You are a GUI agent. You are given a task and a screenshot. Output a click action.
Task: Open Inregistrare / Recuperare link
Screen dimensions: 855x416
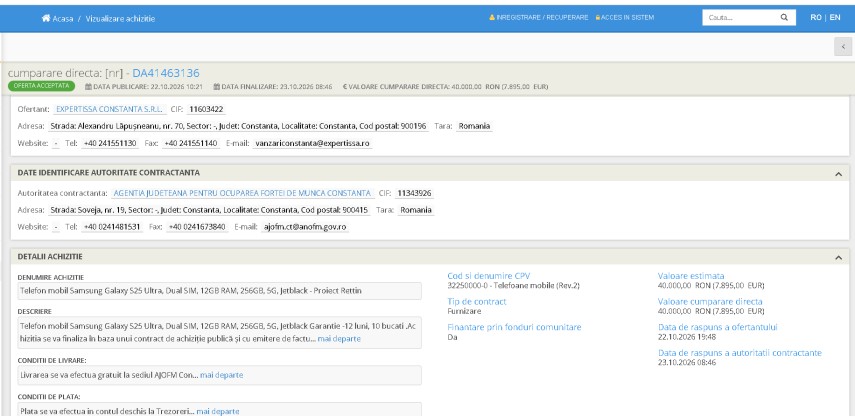(539, 17)
